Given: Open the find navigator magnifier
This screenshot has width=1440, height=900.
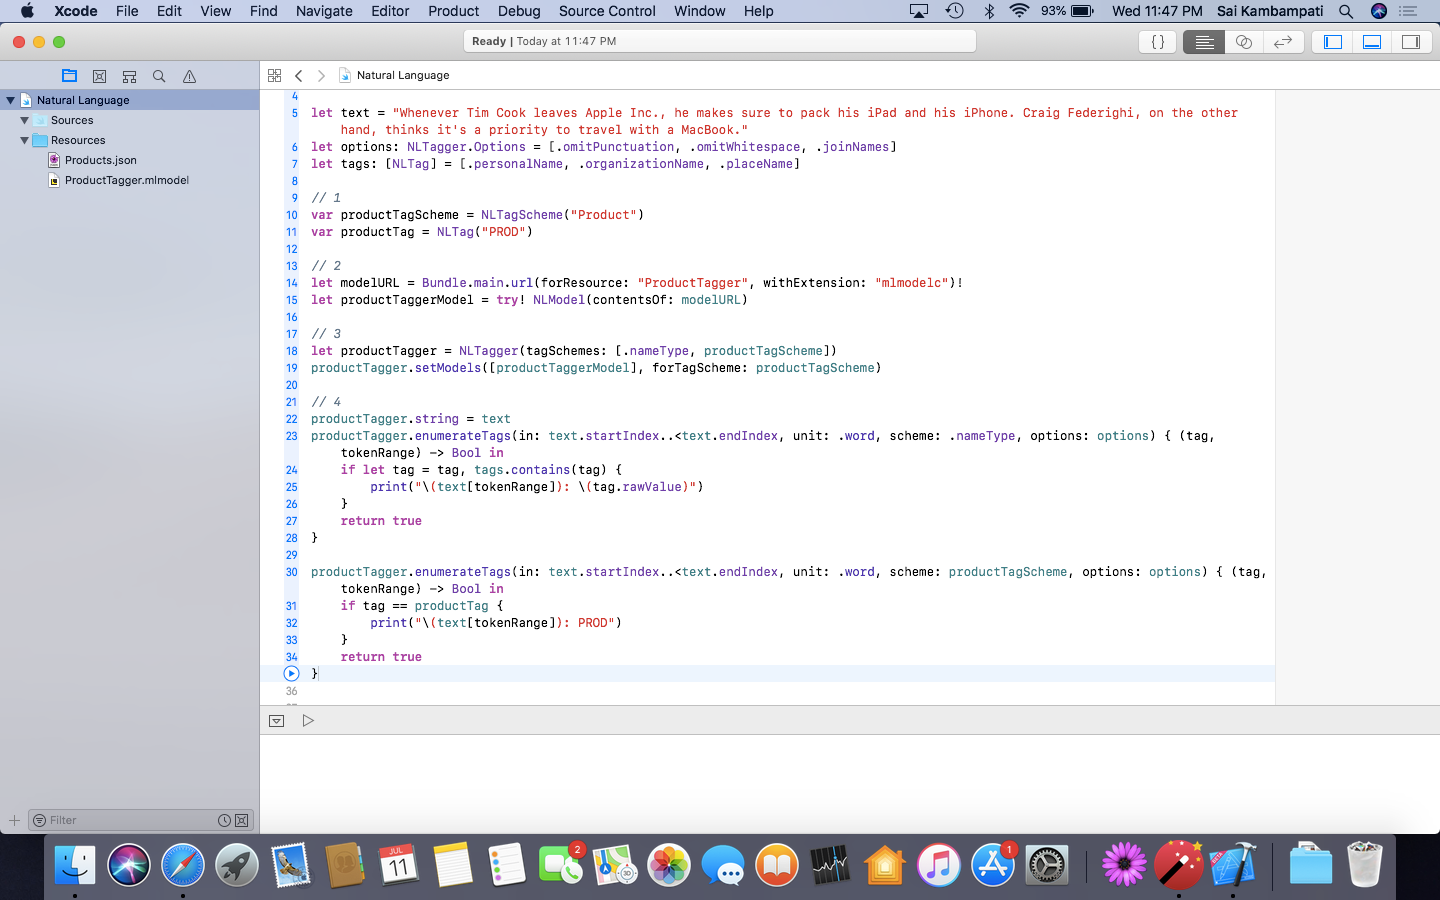Looking at the screenshot, I should [159, 76].
